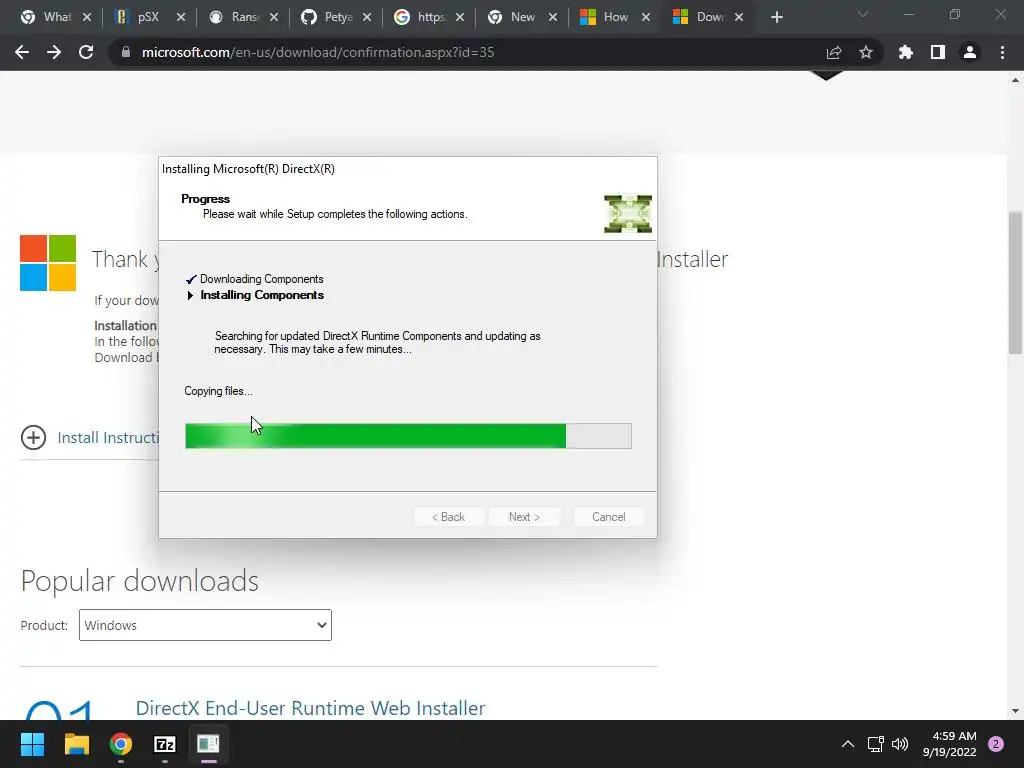Open the Chrome three-dot menu
This screenshot has width=1024, height=768.
coord(1002,52)
